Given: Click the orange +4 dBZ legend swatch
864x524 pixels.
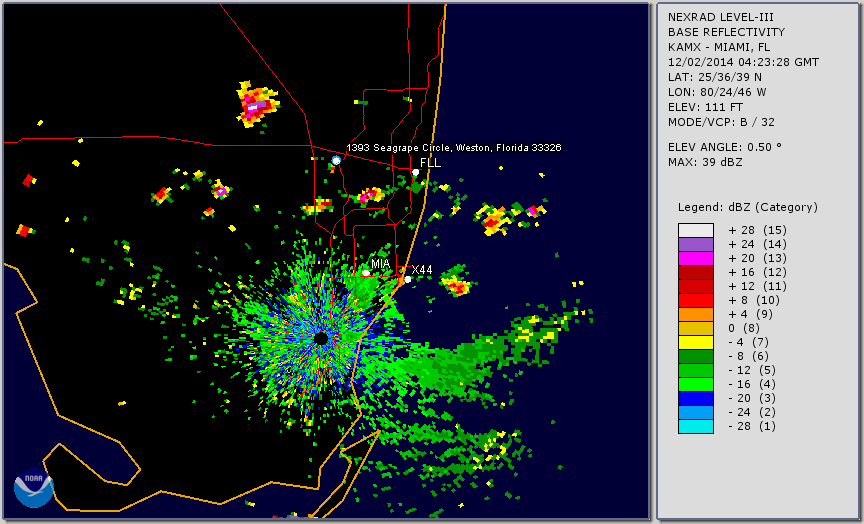Looking at the screenshot, I should coord(696,315).
